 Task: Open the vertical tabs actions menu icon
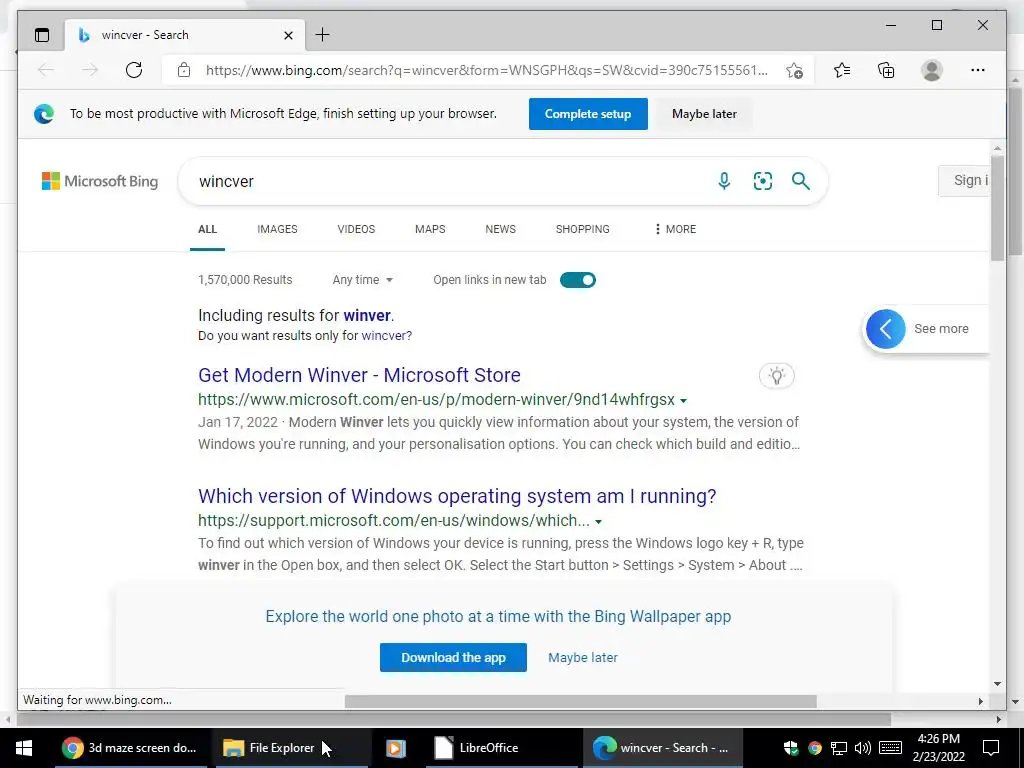[42, 35]
